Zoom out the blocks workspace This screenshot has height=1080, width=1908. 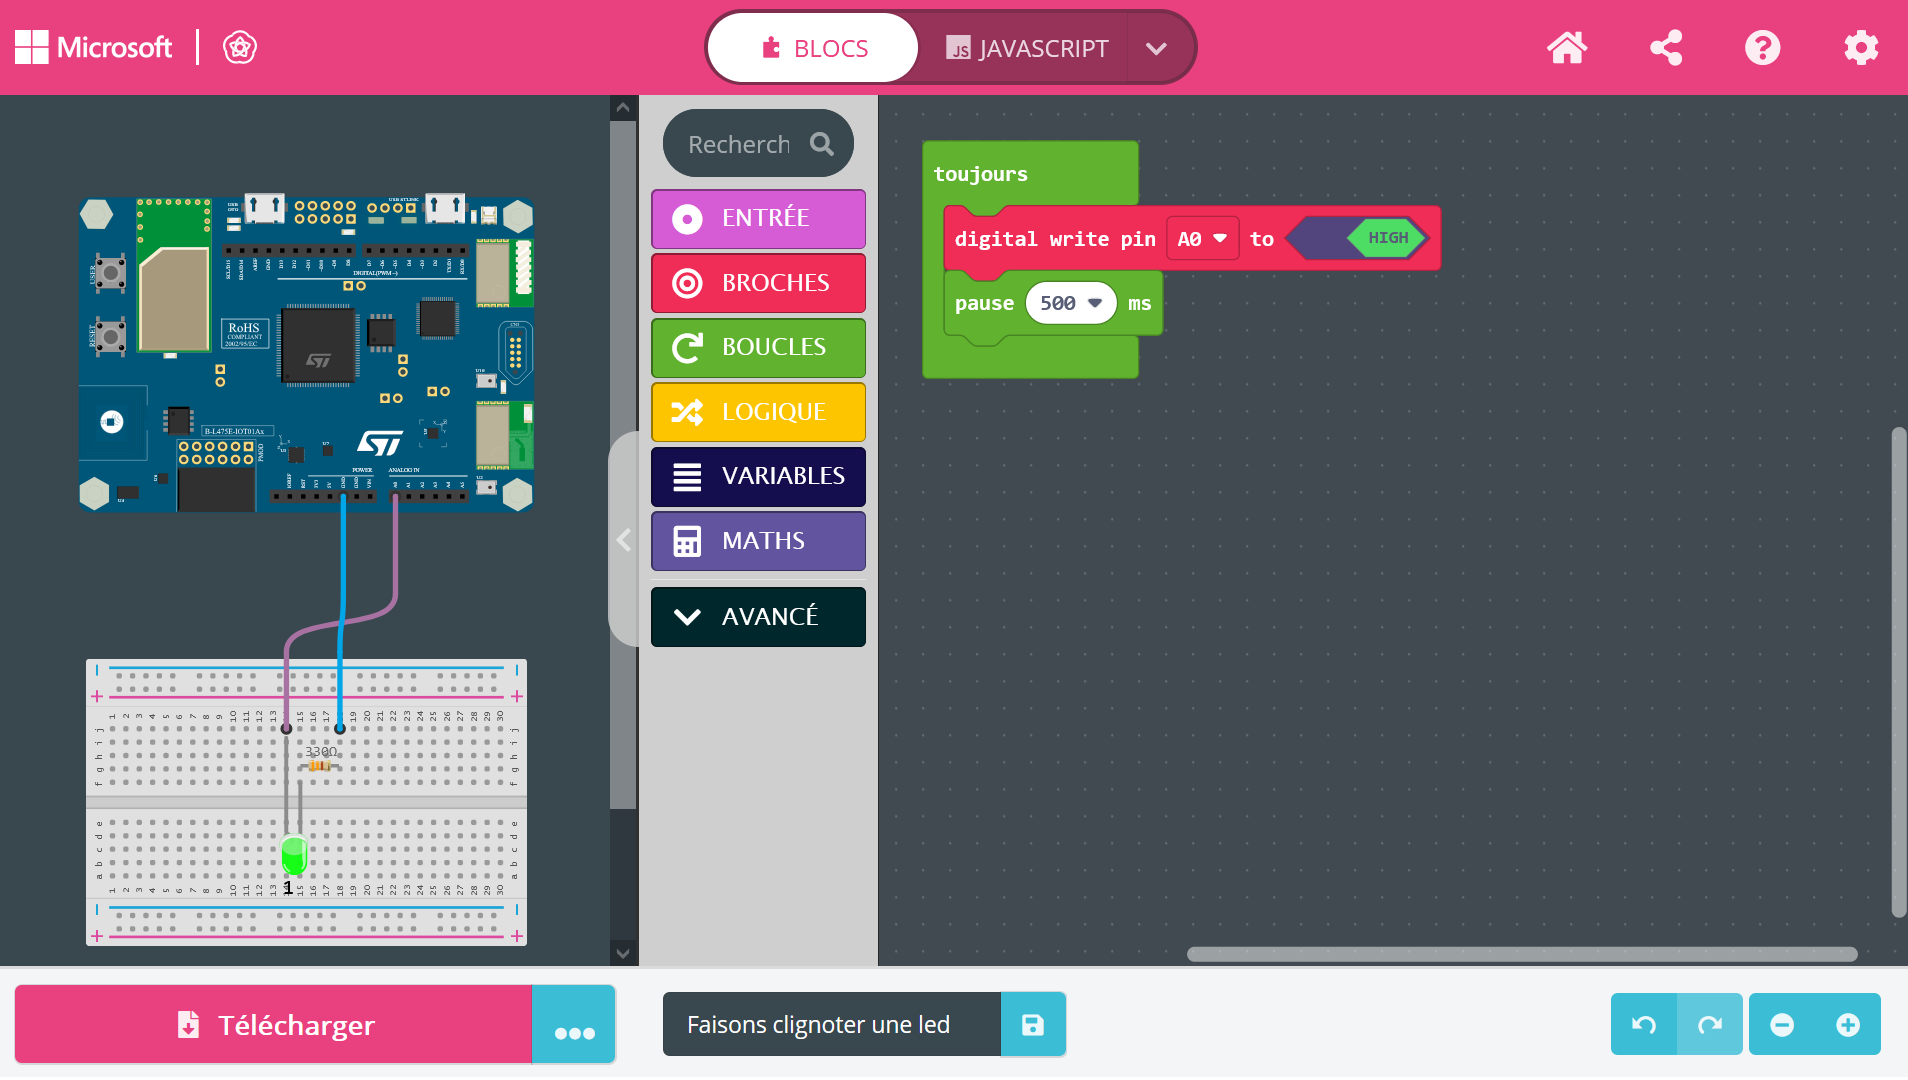point(1782,1025)
